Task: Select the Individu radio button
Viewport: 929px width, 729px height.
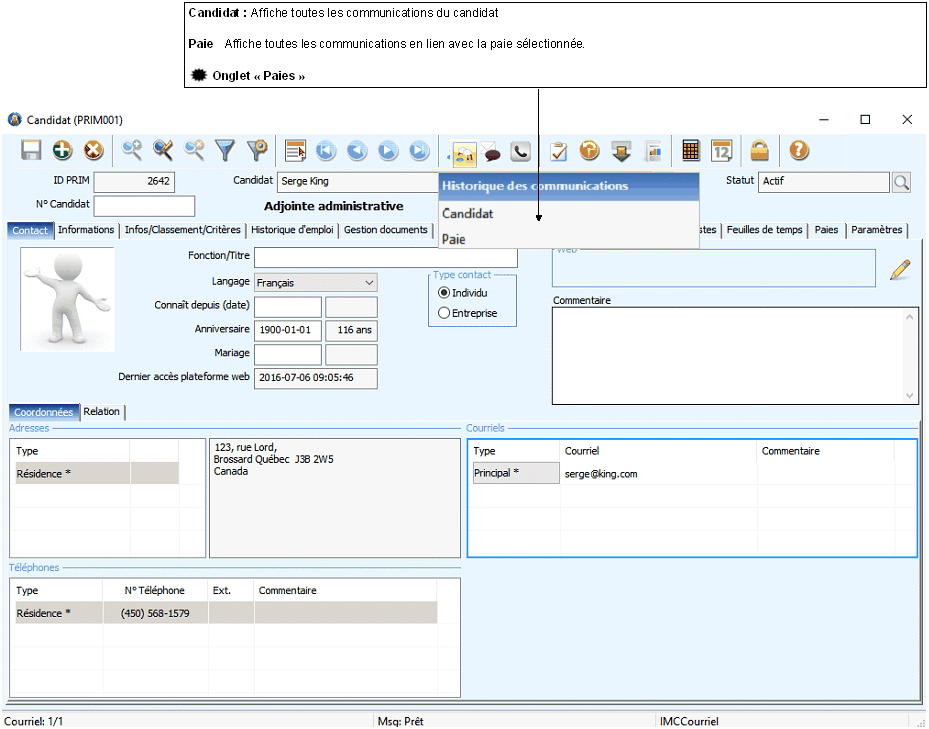Action: [x=444, y=293]
